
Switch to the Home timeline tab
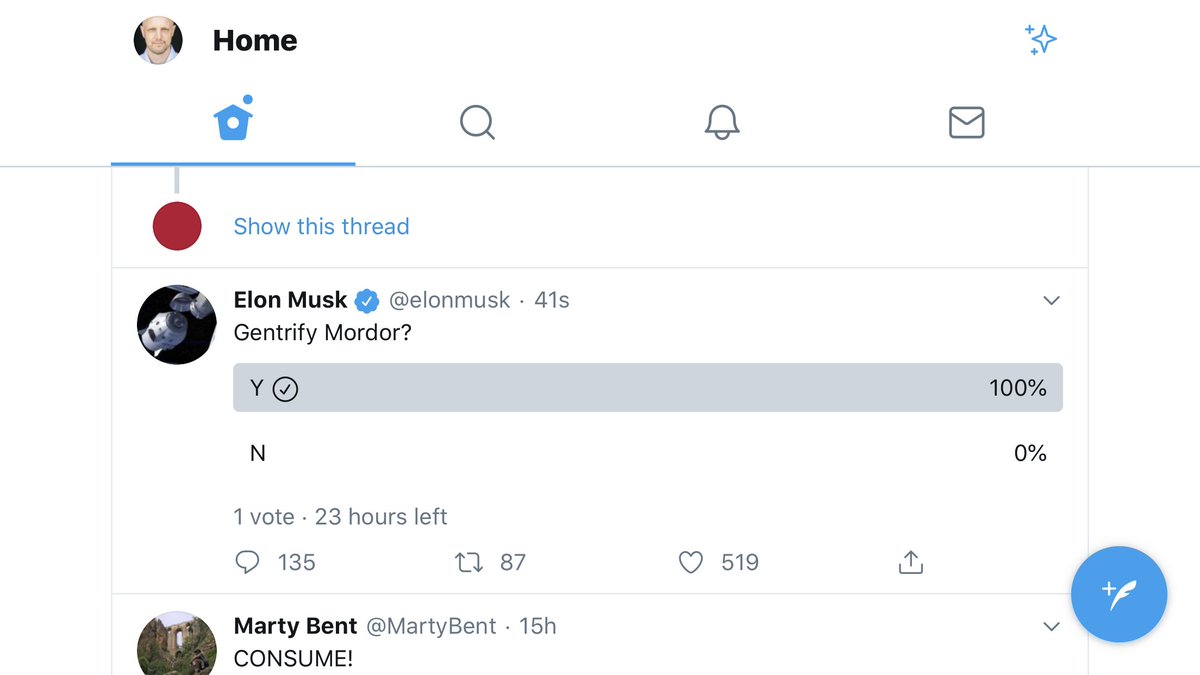tap(233, 123)
